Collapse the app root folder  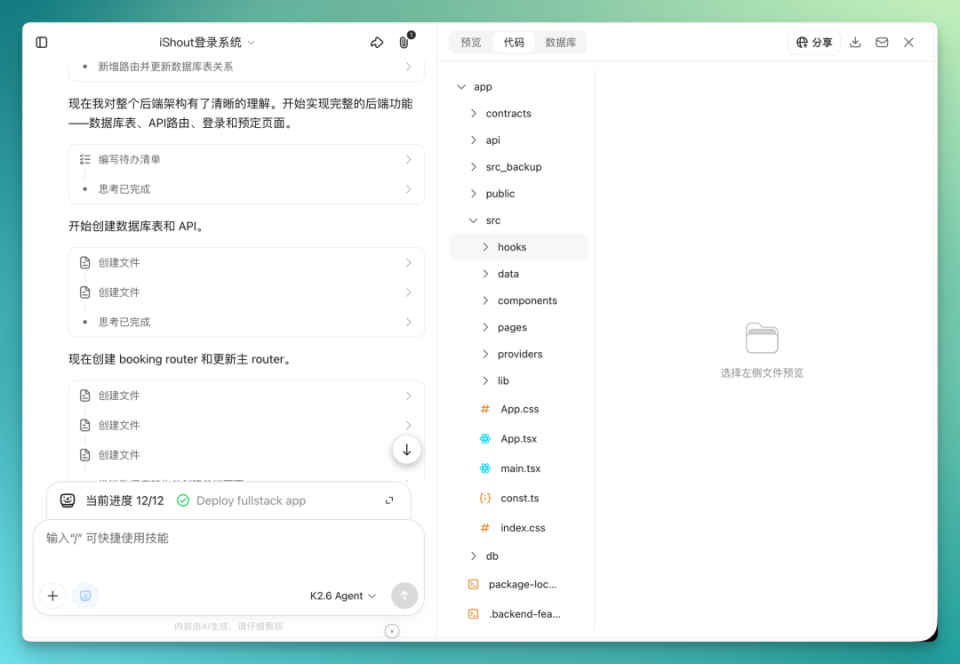coord(461,87)
